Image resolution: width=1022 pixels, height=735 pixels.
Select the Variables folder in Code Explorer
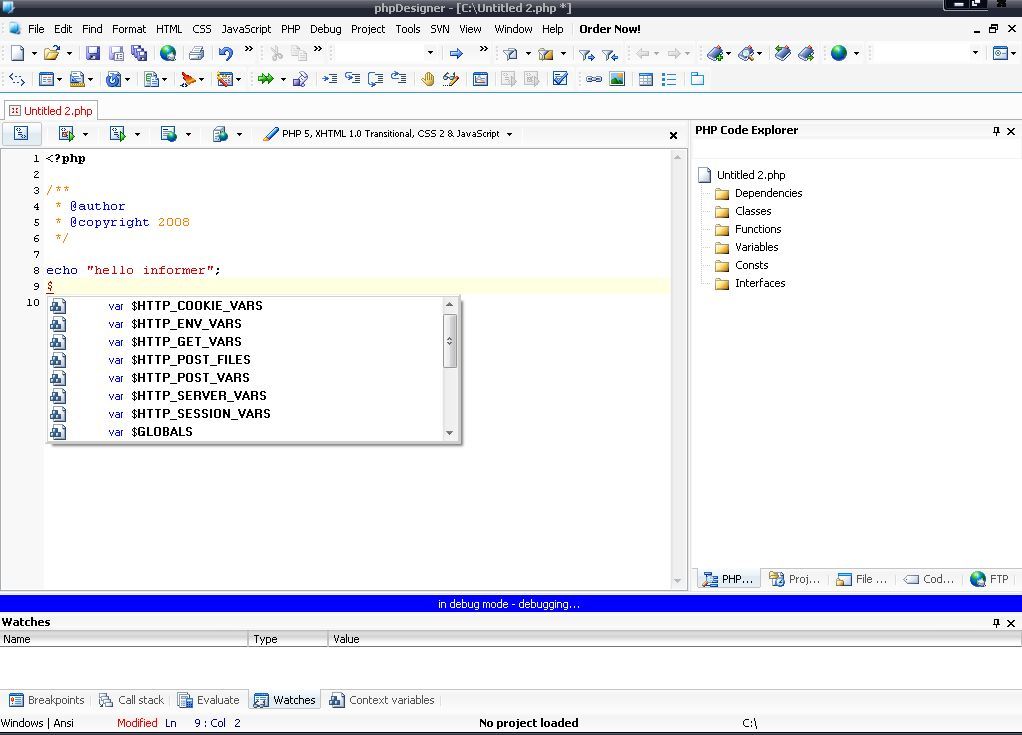(x=746, y=248)
